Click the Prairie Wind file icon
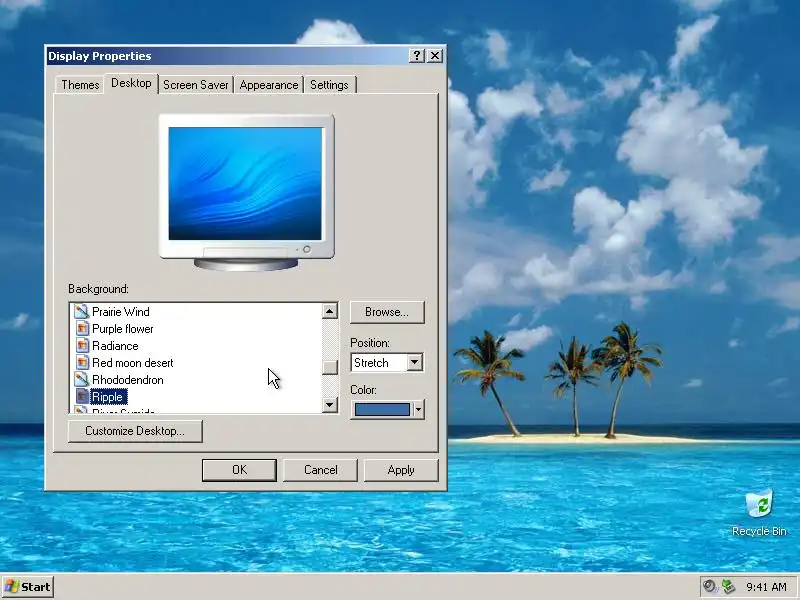Viewport: 800px width, 600px height. [82, 311]
